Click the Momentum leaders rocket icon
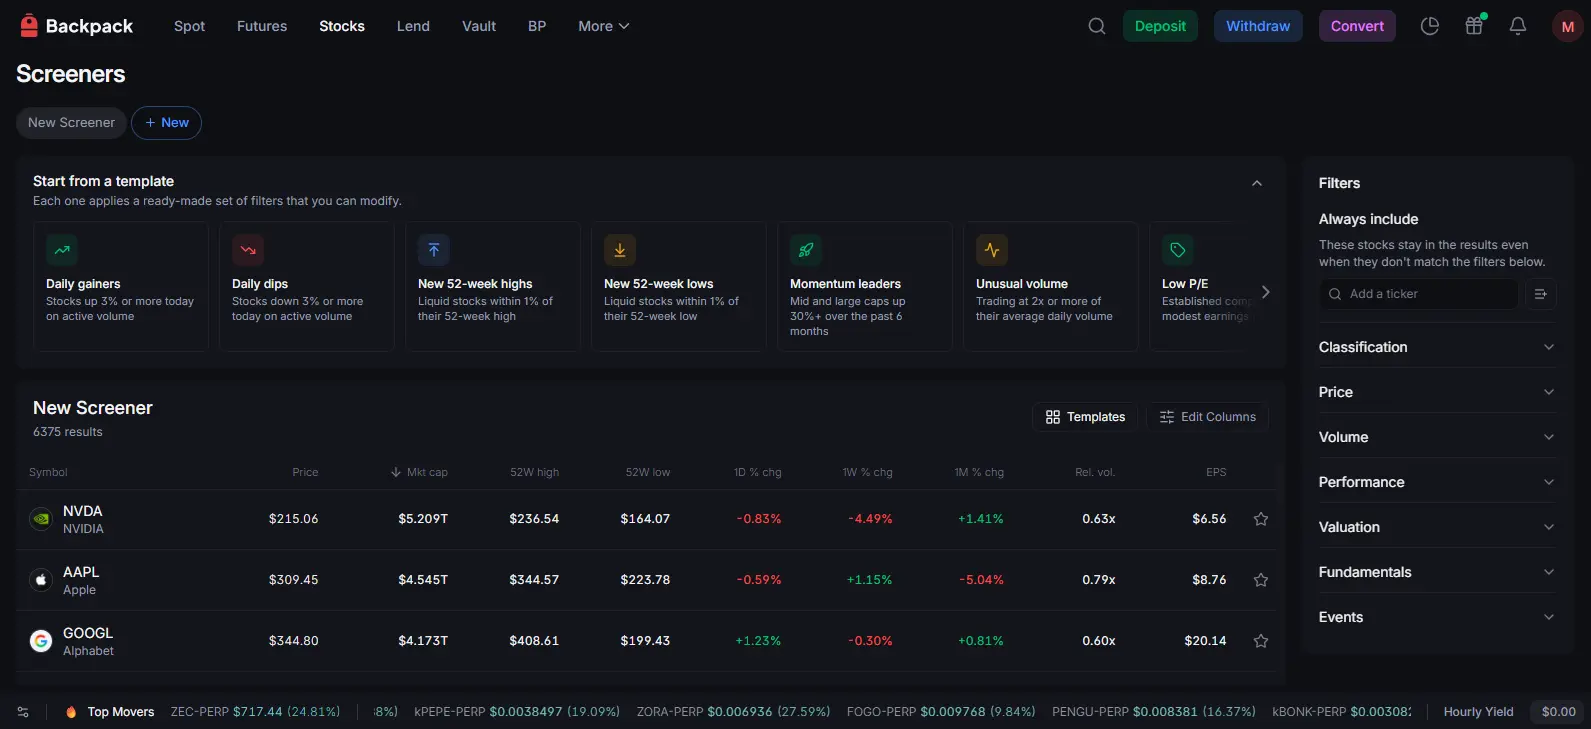 tap(806, 250)
